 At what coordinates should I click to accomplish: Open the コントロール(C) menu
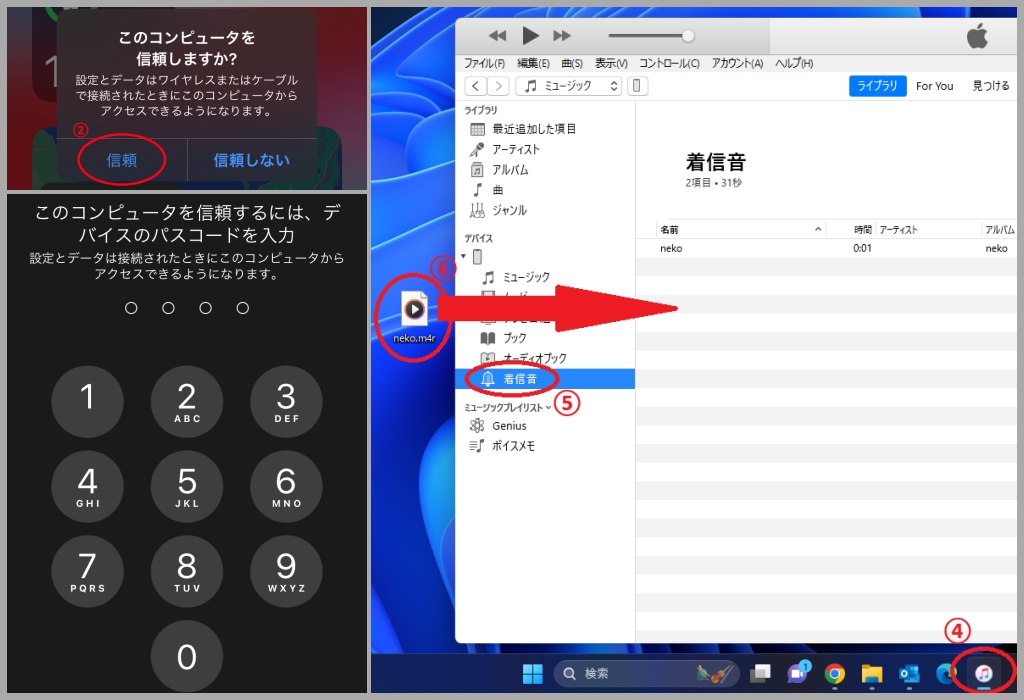tap(669, 63)
